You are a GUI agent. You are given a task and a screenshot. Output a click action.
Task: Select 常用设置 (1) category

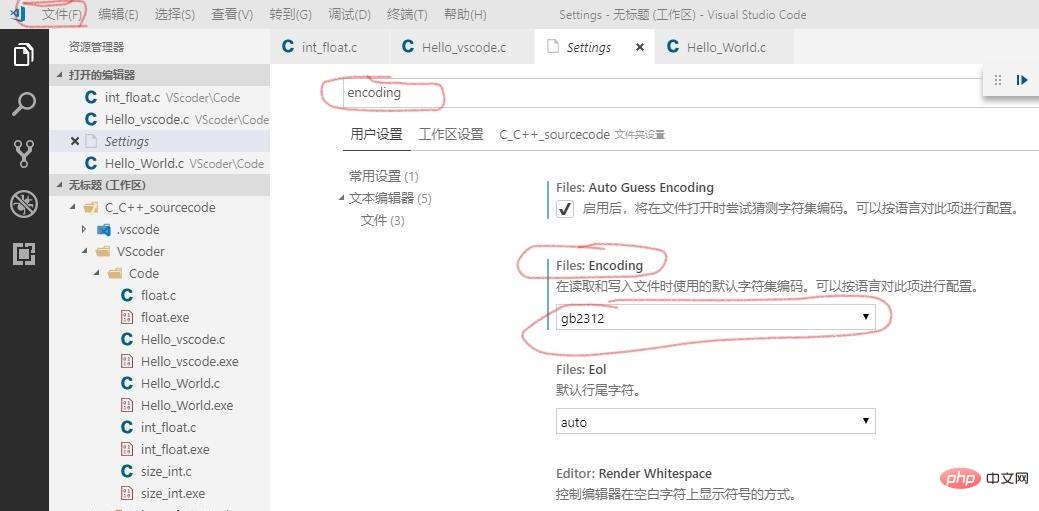[x=384, y=176]
